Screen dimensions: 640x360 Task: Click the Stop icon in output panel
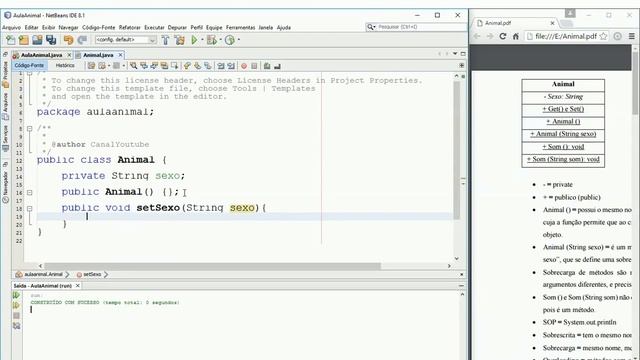tap(16, 316)
